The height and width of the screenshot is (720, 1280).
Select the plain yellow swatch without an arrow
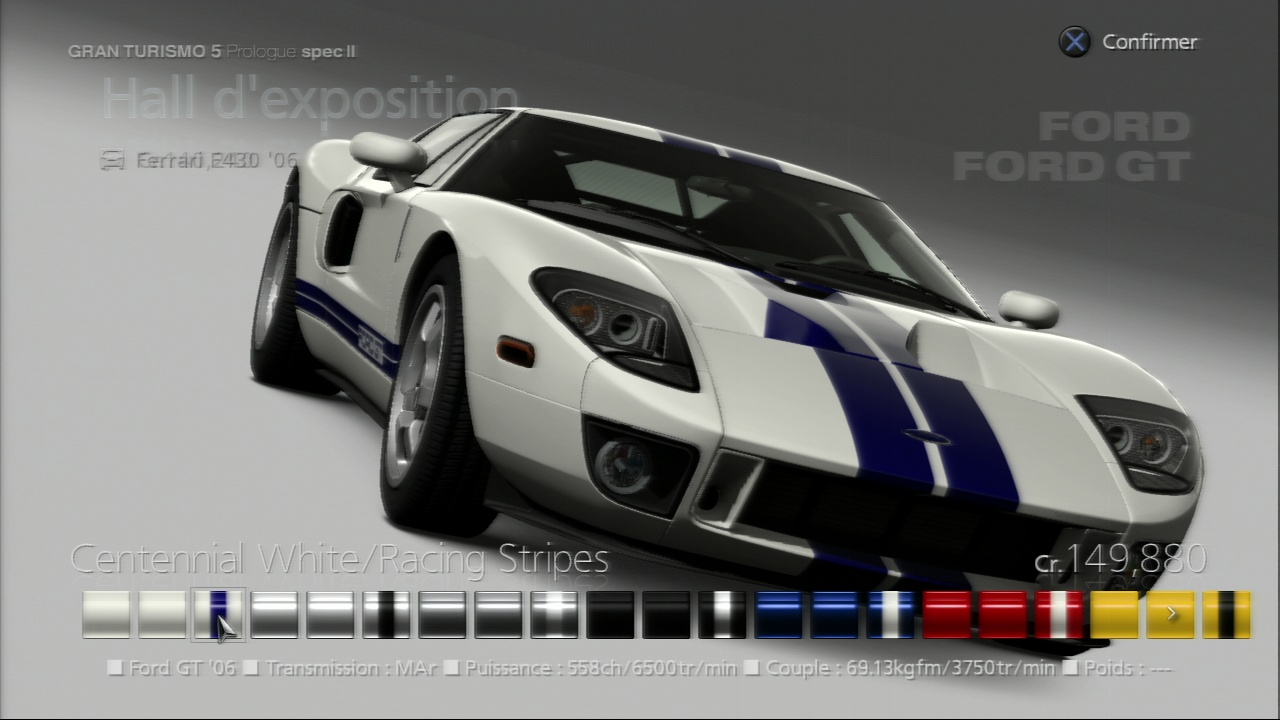(1114, 614)
